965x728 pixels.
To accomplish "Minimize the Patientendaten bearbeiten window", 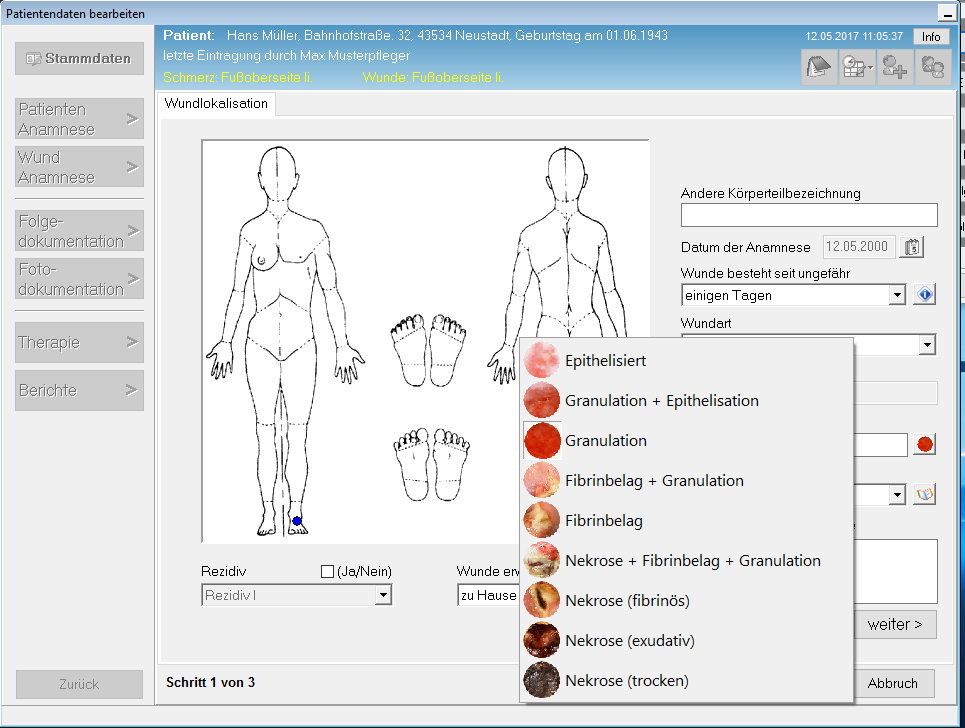I will coord(946,14).
